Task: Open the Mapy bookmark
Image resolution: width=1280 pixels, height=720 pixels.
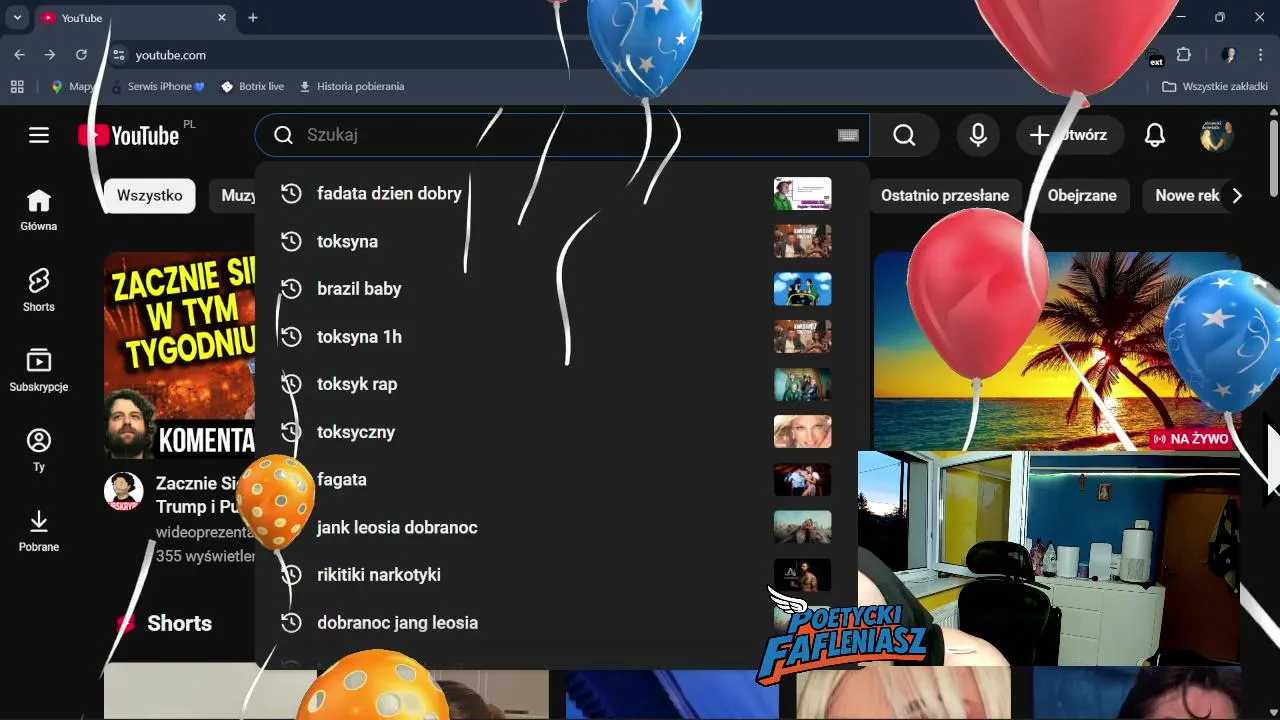Action: click(x=72, y=87)
